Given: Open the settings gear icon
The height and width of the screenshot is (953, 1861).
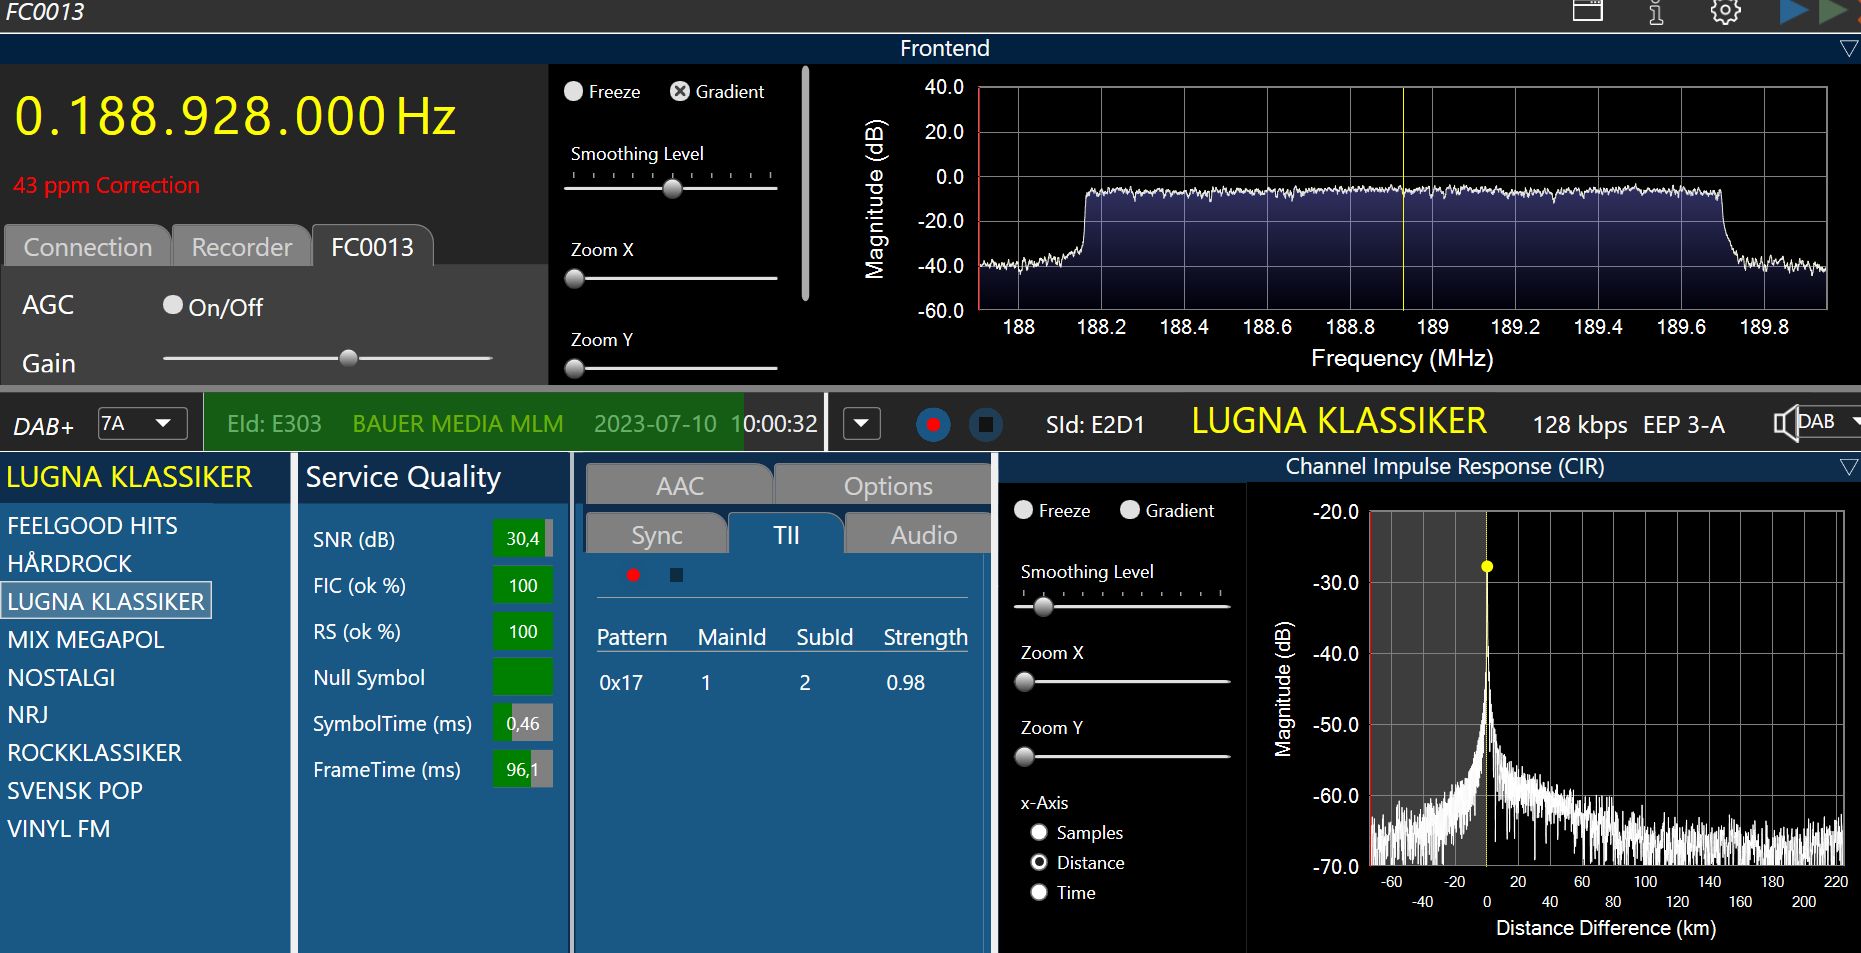Looking at the screenshot, I should tap(1725, 12).
